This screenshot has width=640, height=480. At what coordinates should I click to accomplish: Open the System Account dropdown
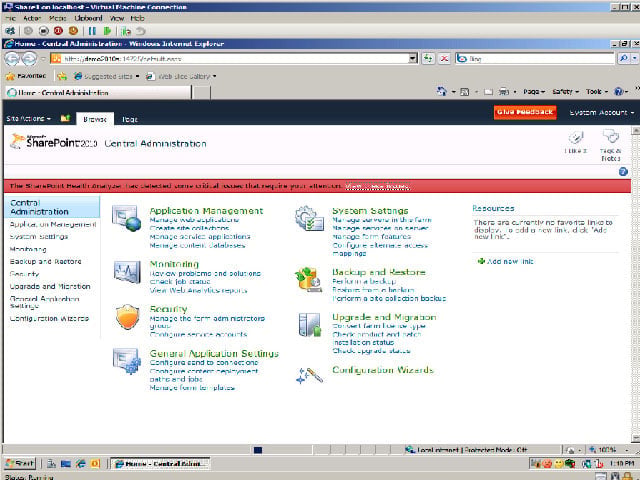coord(602,112)
